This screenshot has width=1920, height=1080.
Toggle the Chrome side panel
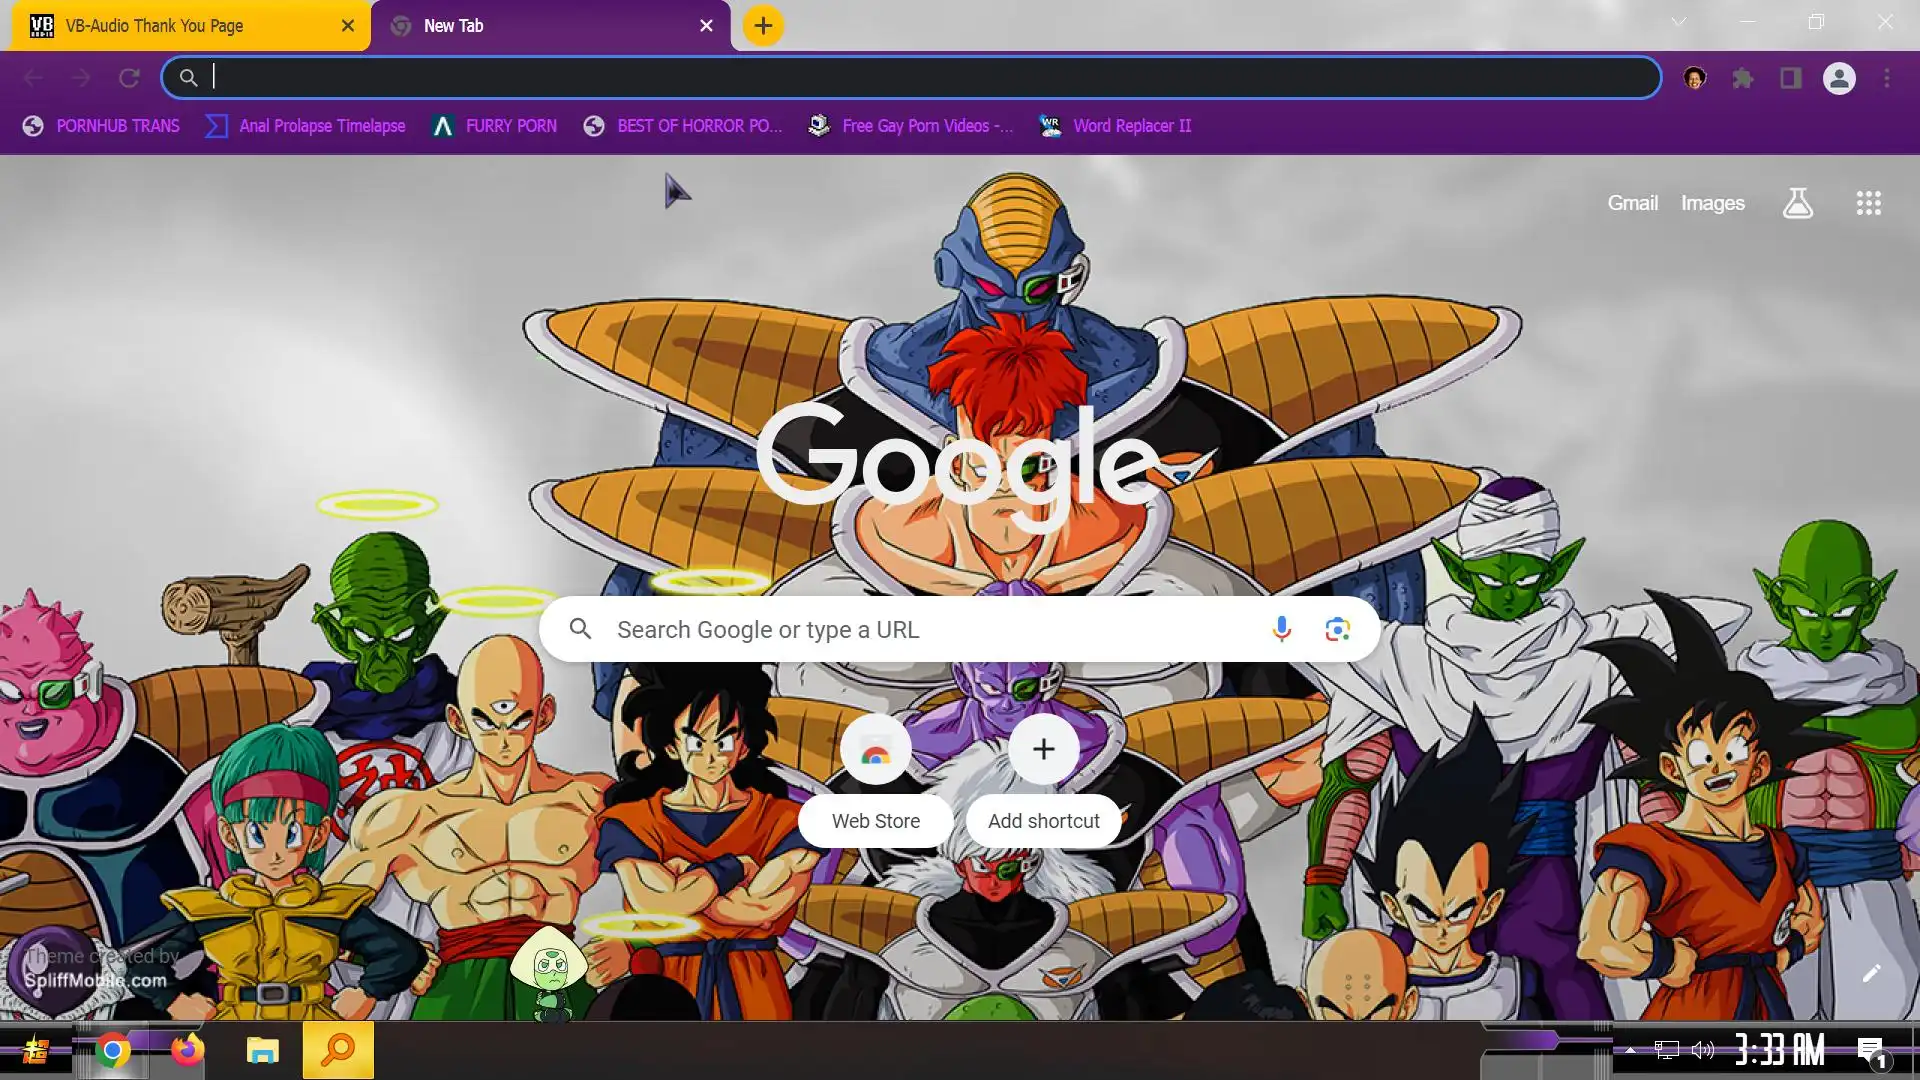[1790, 78]
